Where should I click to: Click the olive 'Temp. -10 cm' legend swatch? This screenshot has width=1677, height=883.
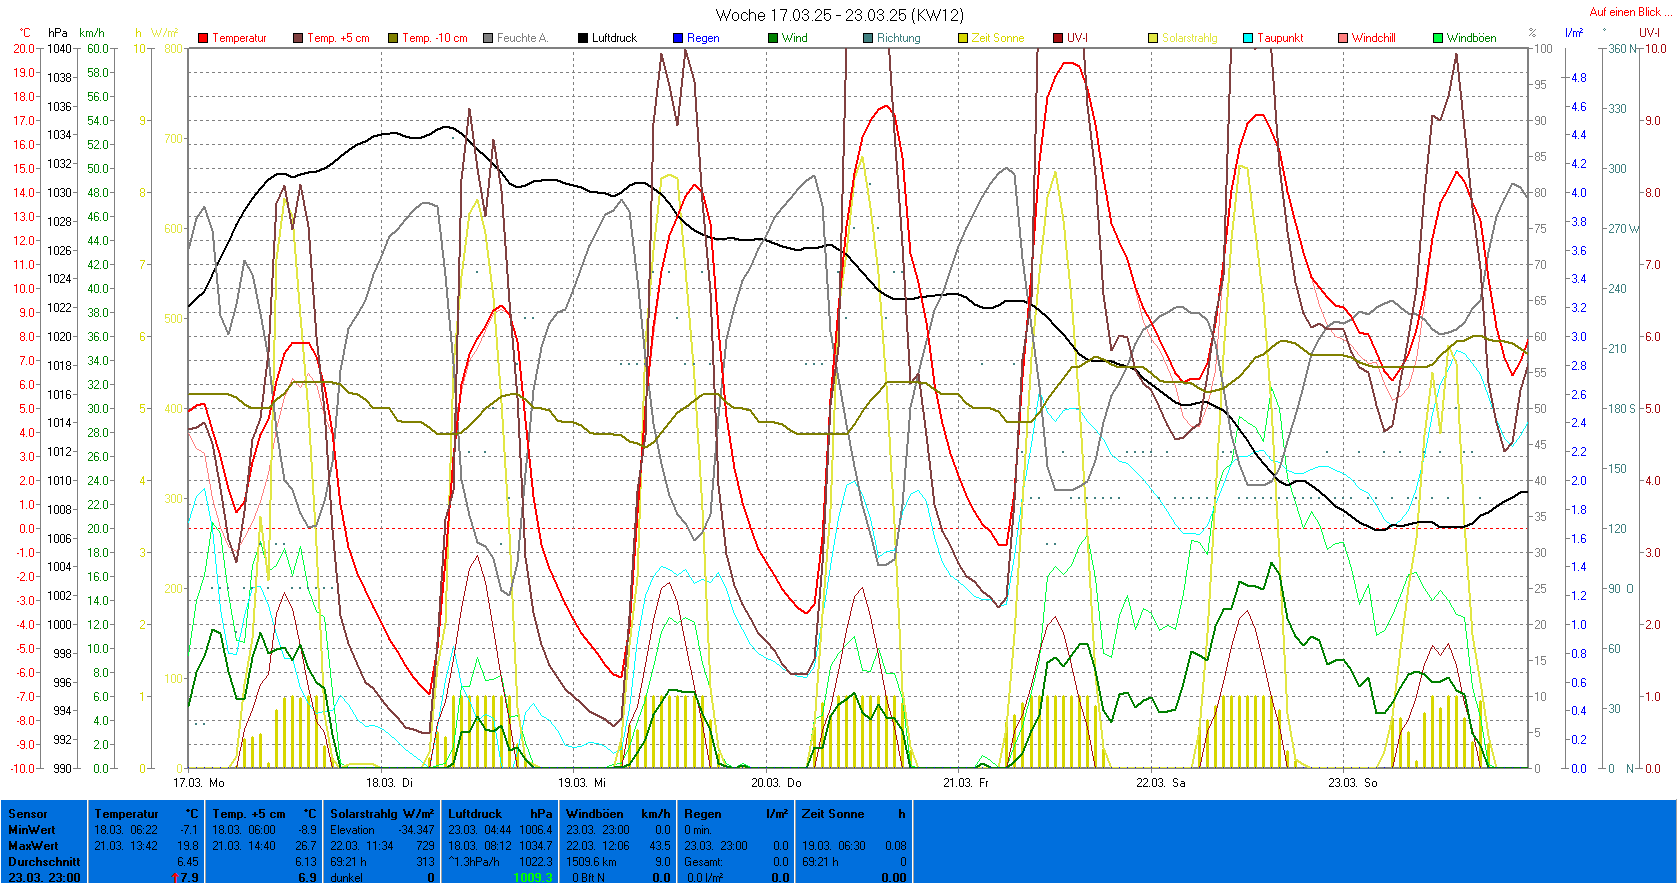(393, 38)
